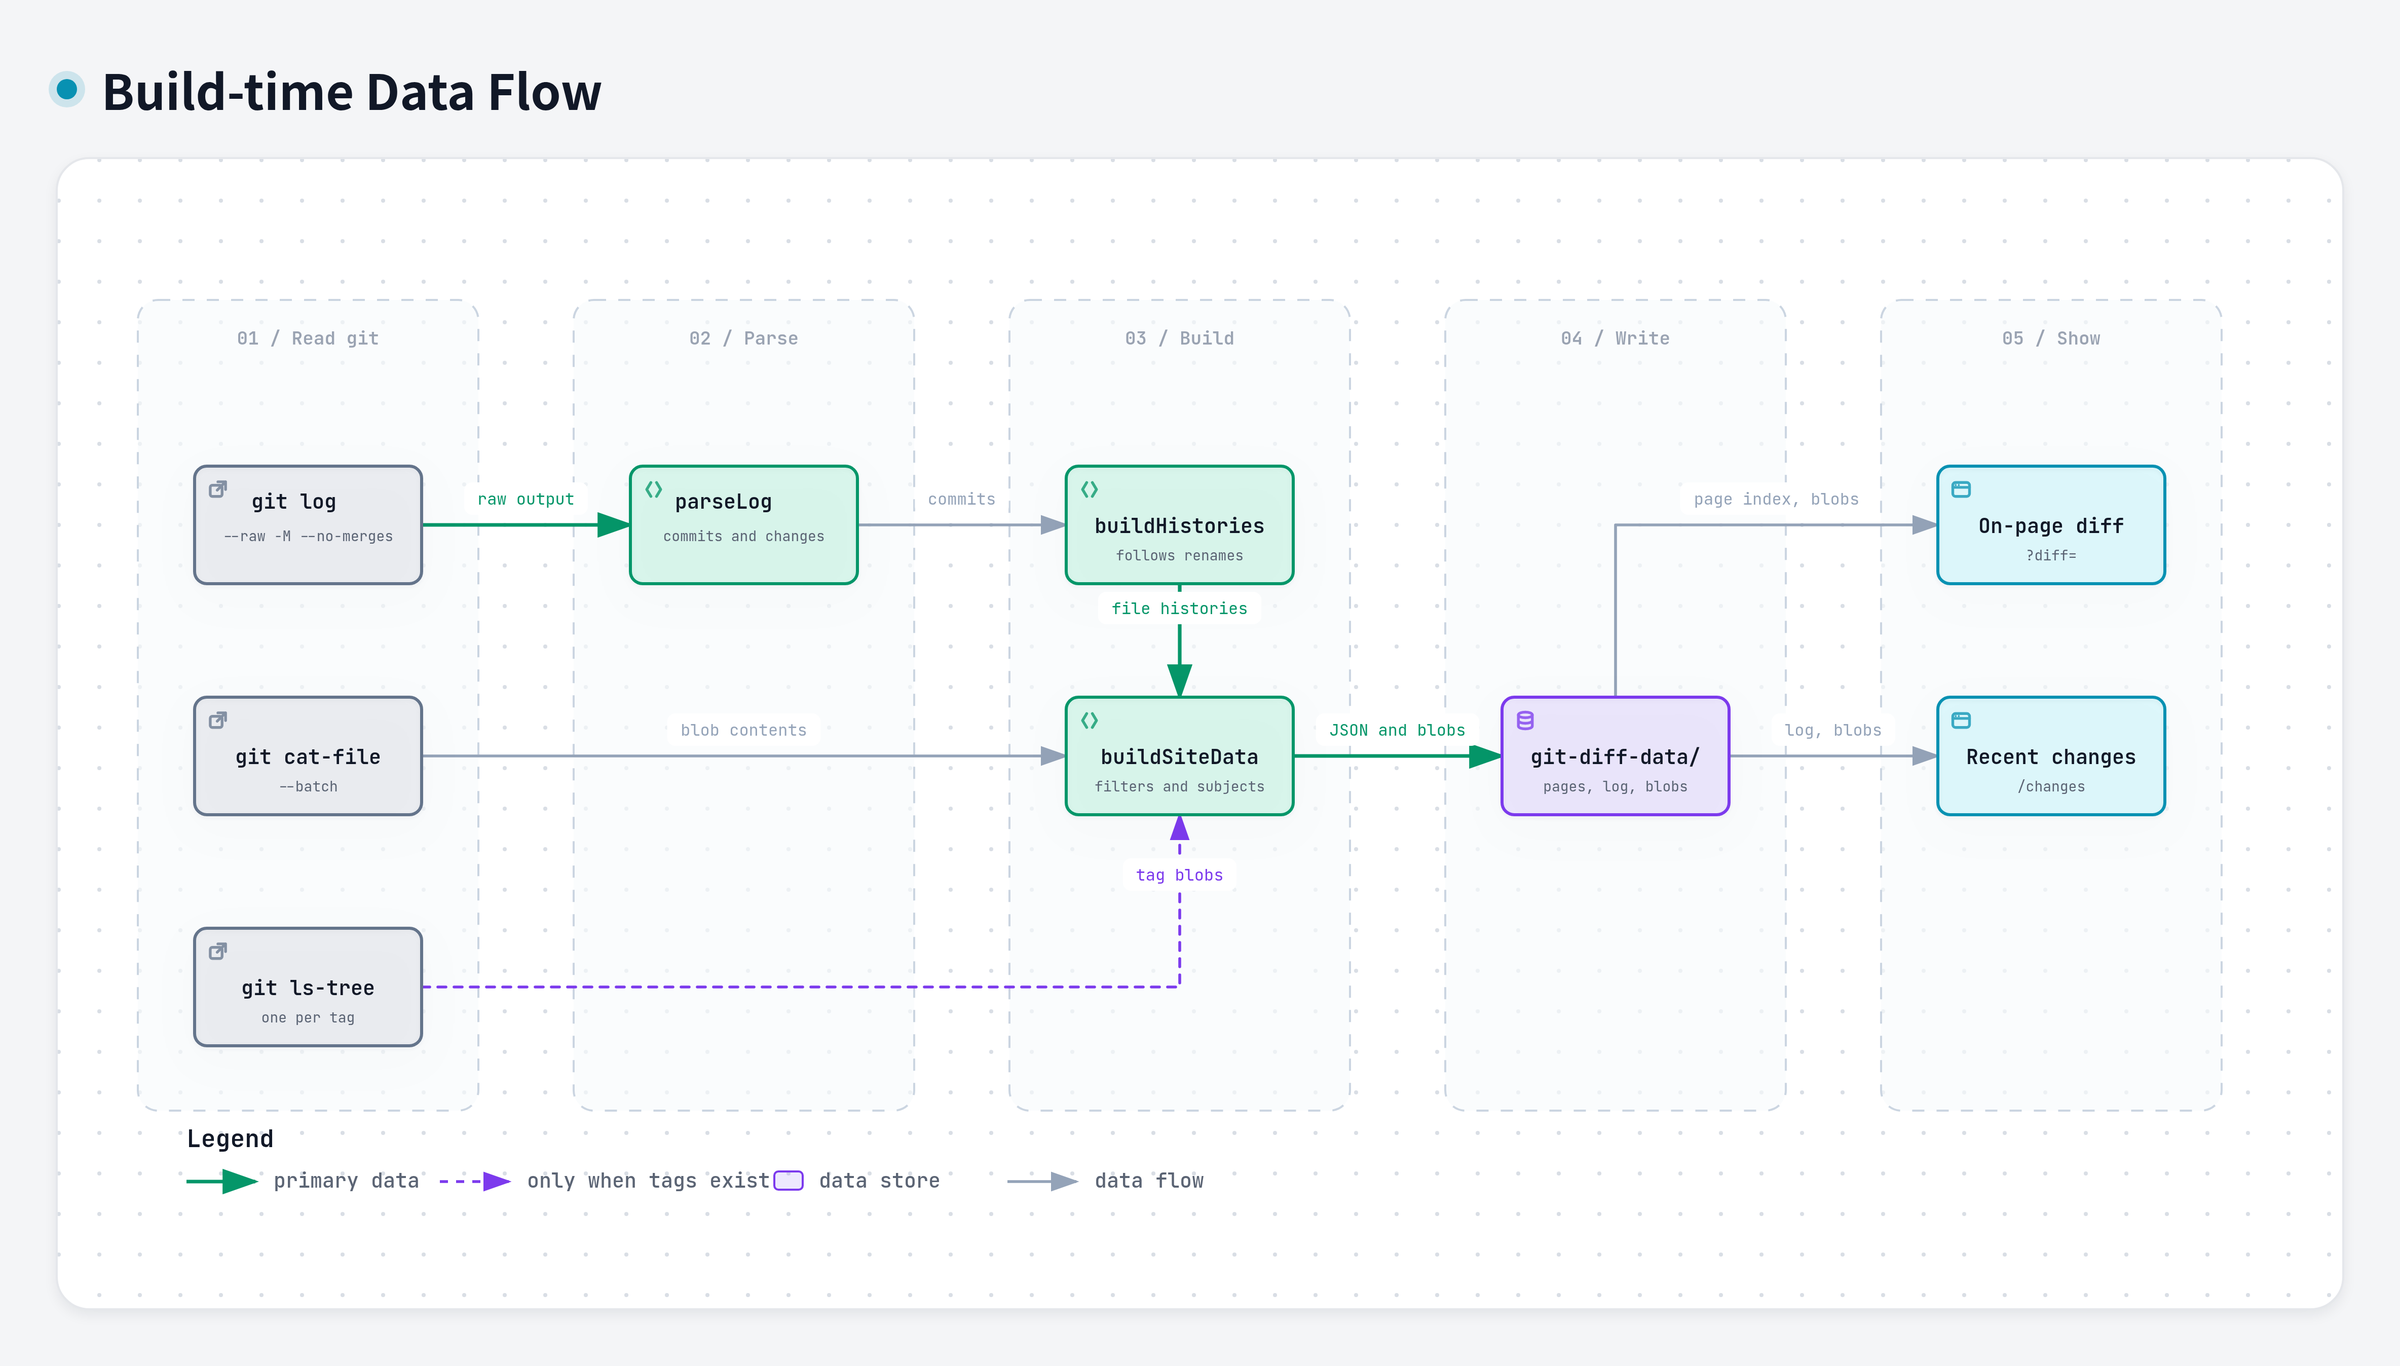Click the "04 / Write" column header
Viewport: 2400px width, 1366px height.
pos(1616,338)
